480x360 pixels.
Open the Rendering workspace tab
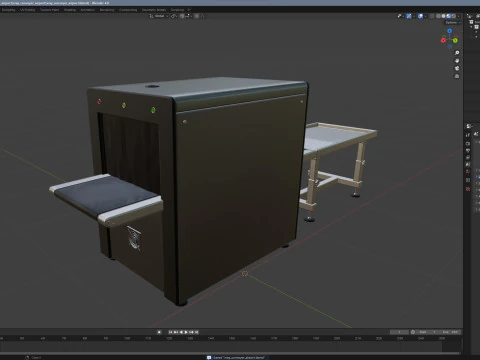click(x=107, y=10)
